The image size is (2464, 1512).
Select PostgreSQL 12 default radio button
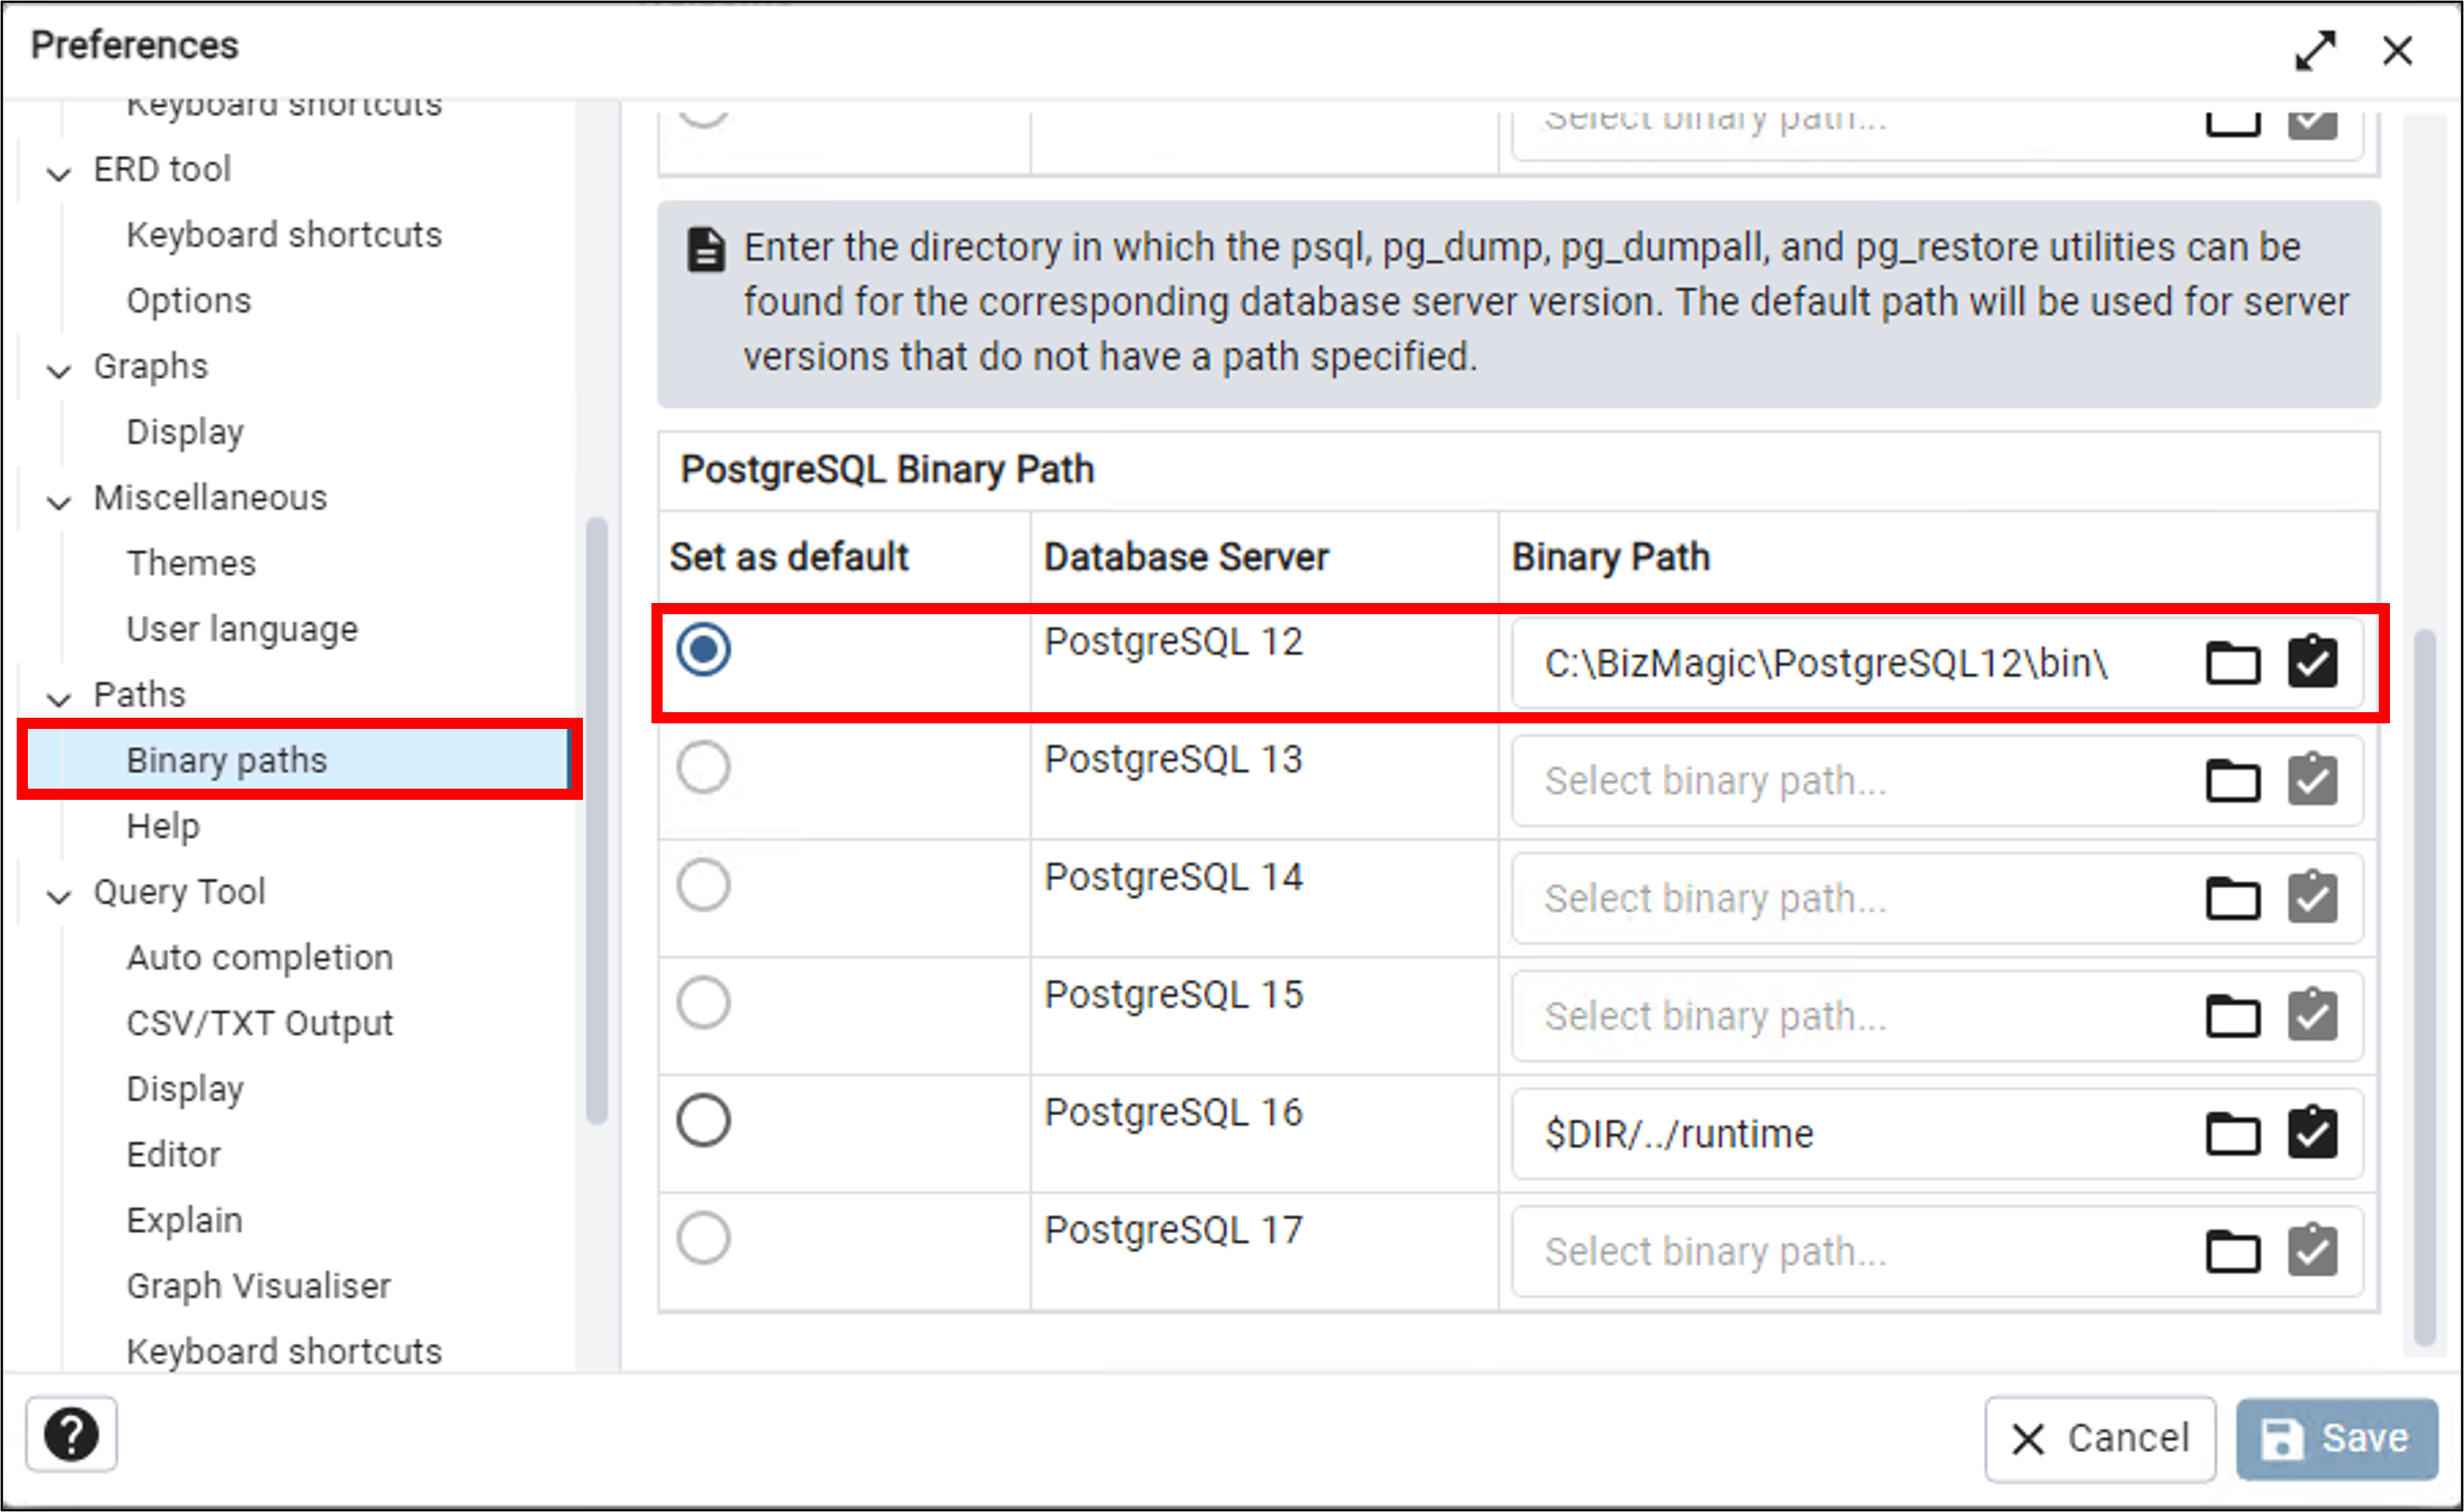pyautogui.click(x=703, y=649)
